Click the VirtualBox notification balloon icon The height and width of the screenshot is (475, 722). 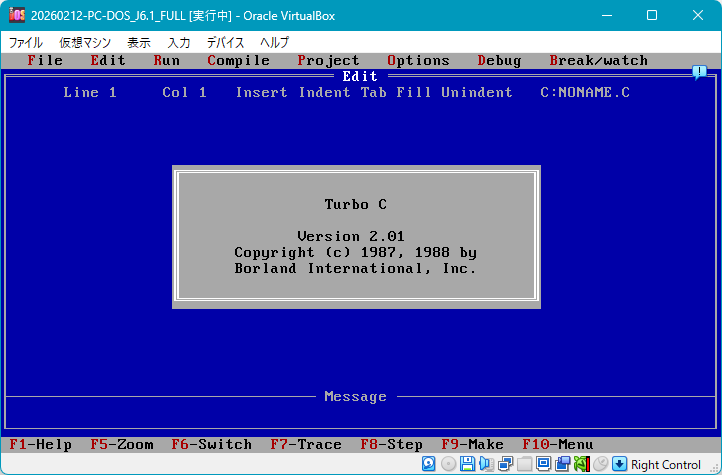[x=699, y=72]
